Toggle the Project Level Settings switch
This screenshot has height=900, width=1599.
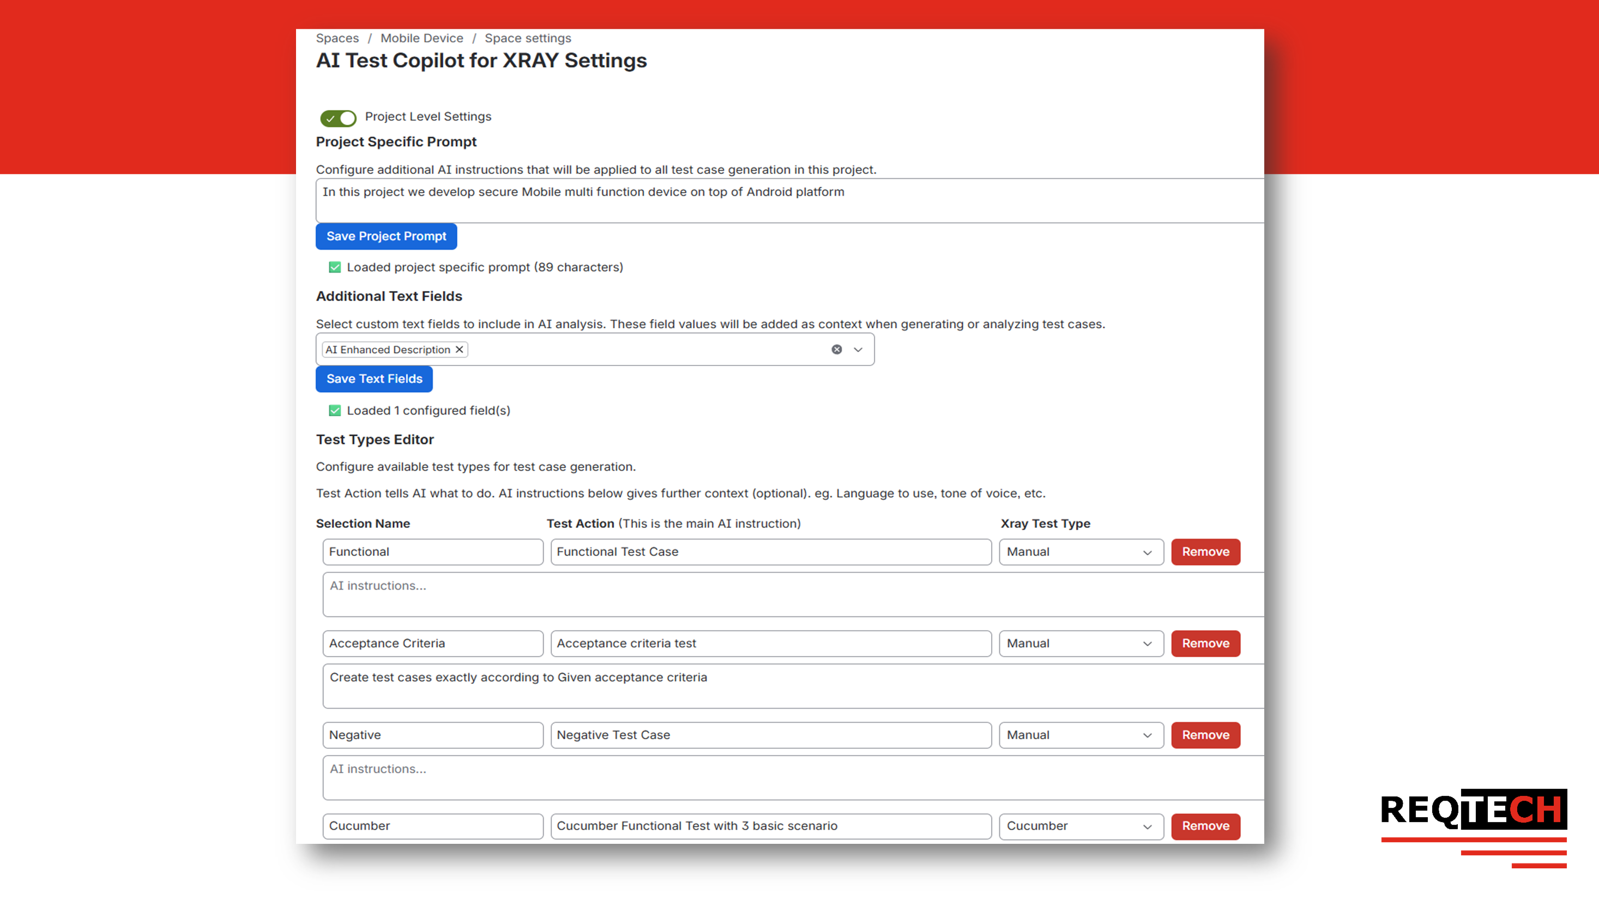click(338, 118)
